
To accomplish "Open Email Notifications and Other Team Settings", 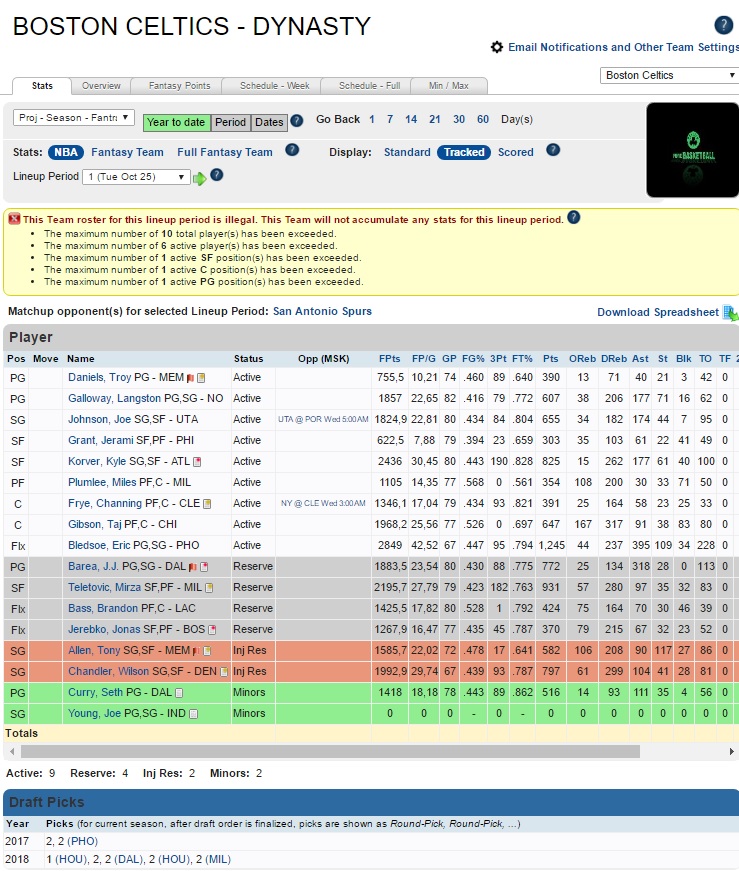I will coord(623,47).
